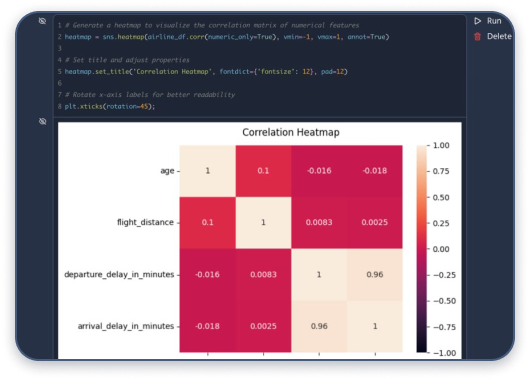Click the flight_distance row cell showing 0.0083
This screenshot has width=530, height=380.
point(319,222)
